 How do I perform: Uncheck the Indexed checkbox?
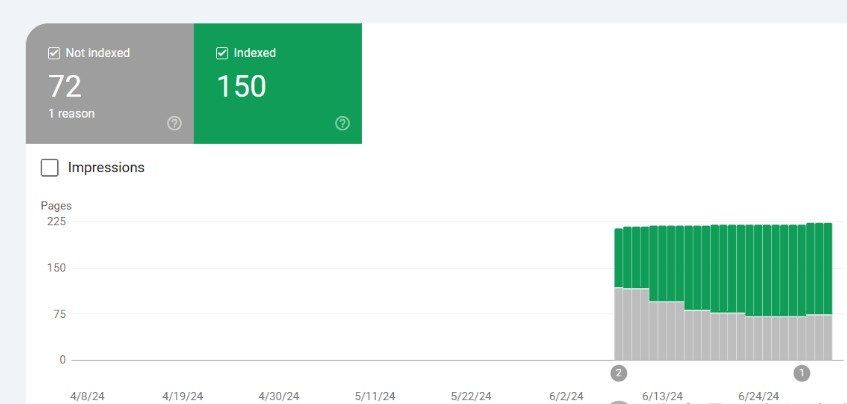tap(221, 53)
